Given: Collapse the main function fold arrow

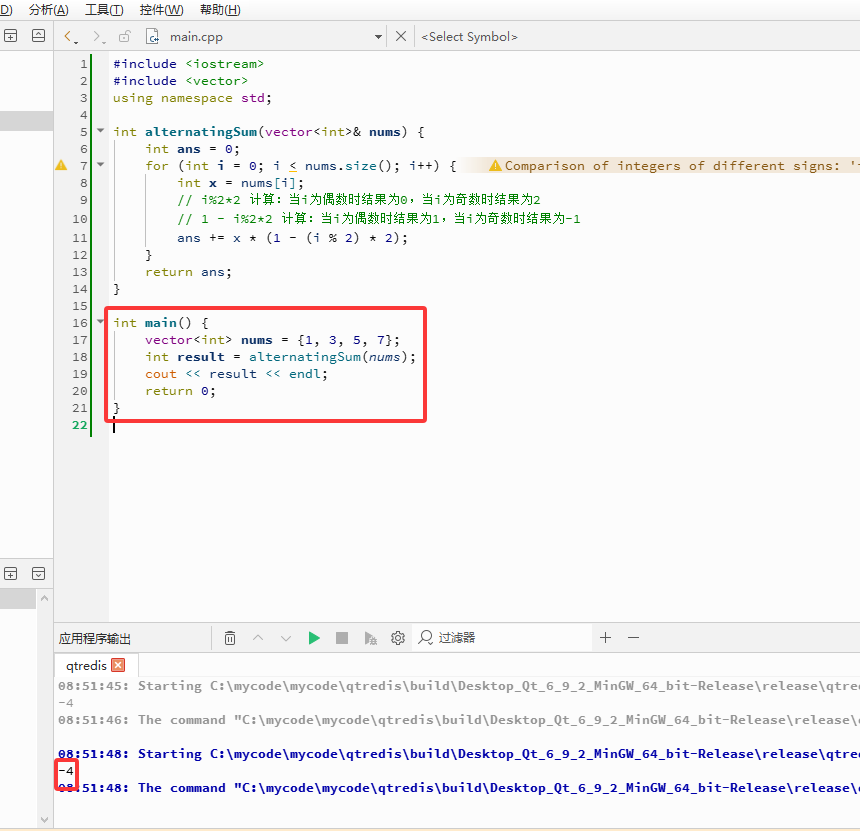Looking at the screenshot, I should pyautogui.click(x=100, y=321).
